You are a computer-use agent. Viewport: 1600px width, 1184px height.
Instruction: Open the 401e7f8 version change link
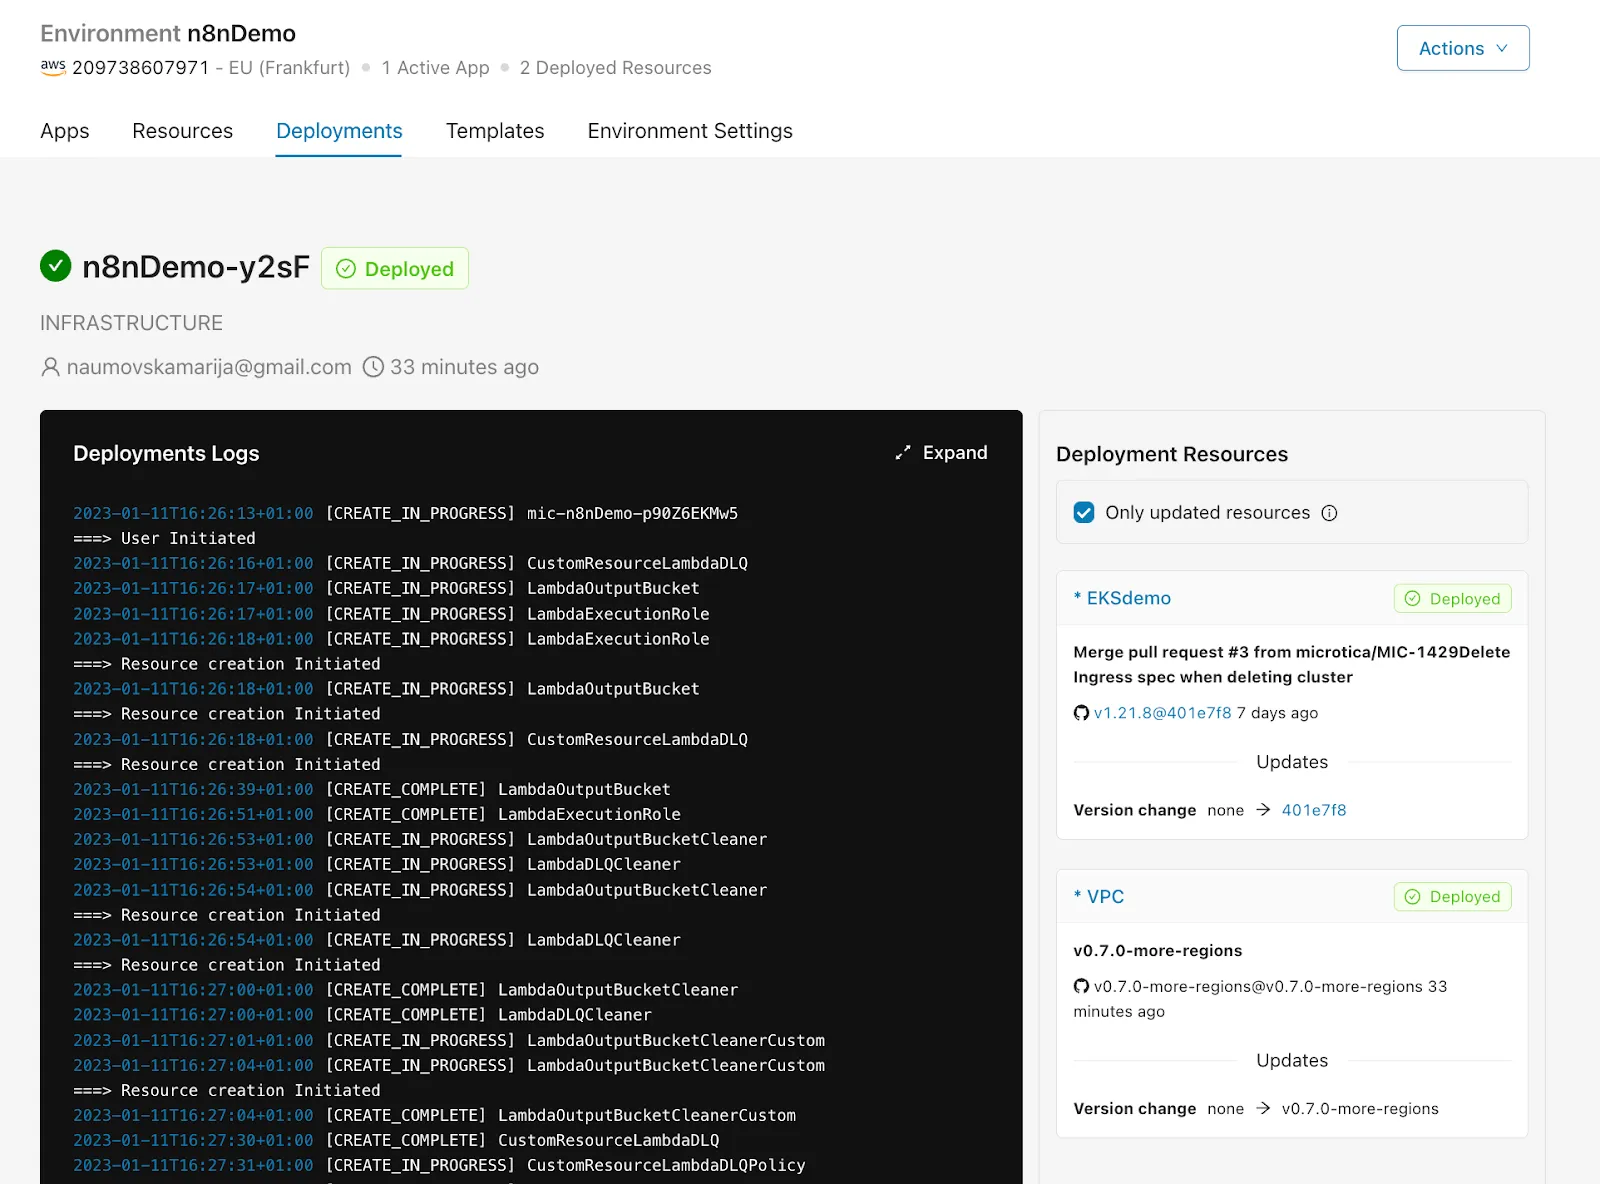coord(1314,810)
